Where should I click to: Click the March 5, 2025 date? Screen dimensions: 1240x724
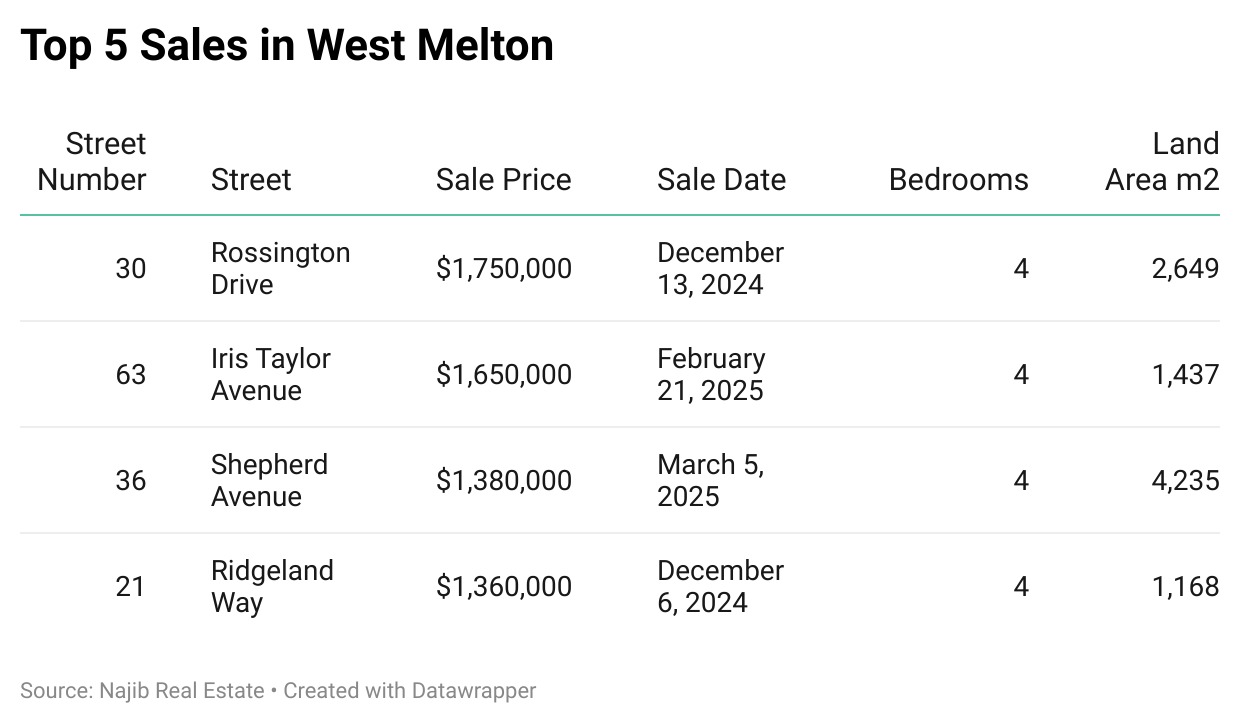tap(710, 481)
